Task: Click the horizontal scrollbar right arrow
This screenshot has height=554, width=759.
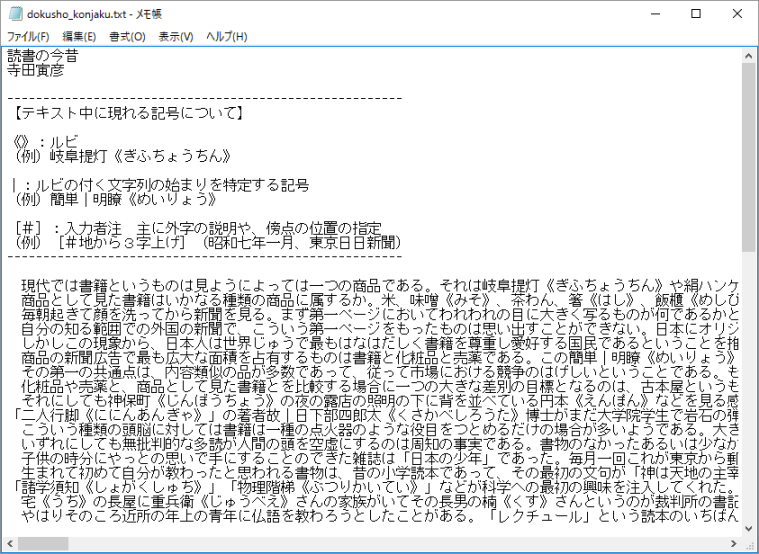Action: pyautogui.click(x=734, y=543)
